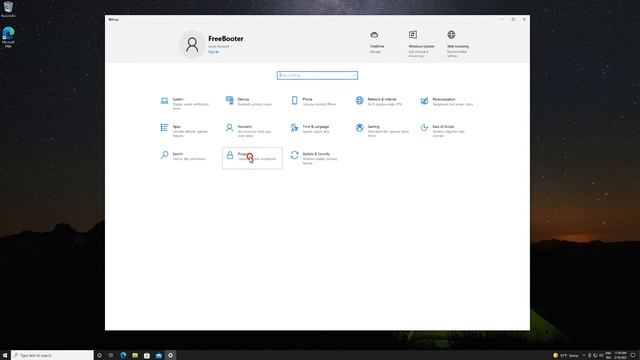The image size is (640, 360).
Task: Click the Web browsing header icon
Action: (x=451, y=35)
